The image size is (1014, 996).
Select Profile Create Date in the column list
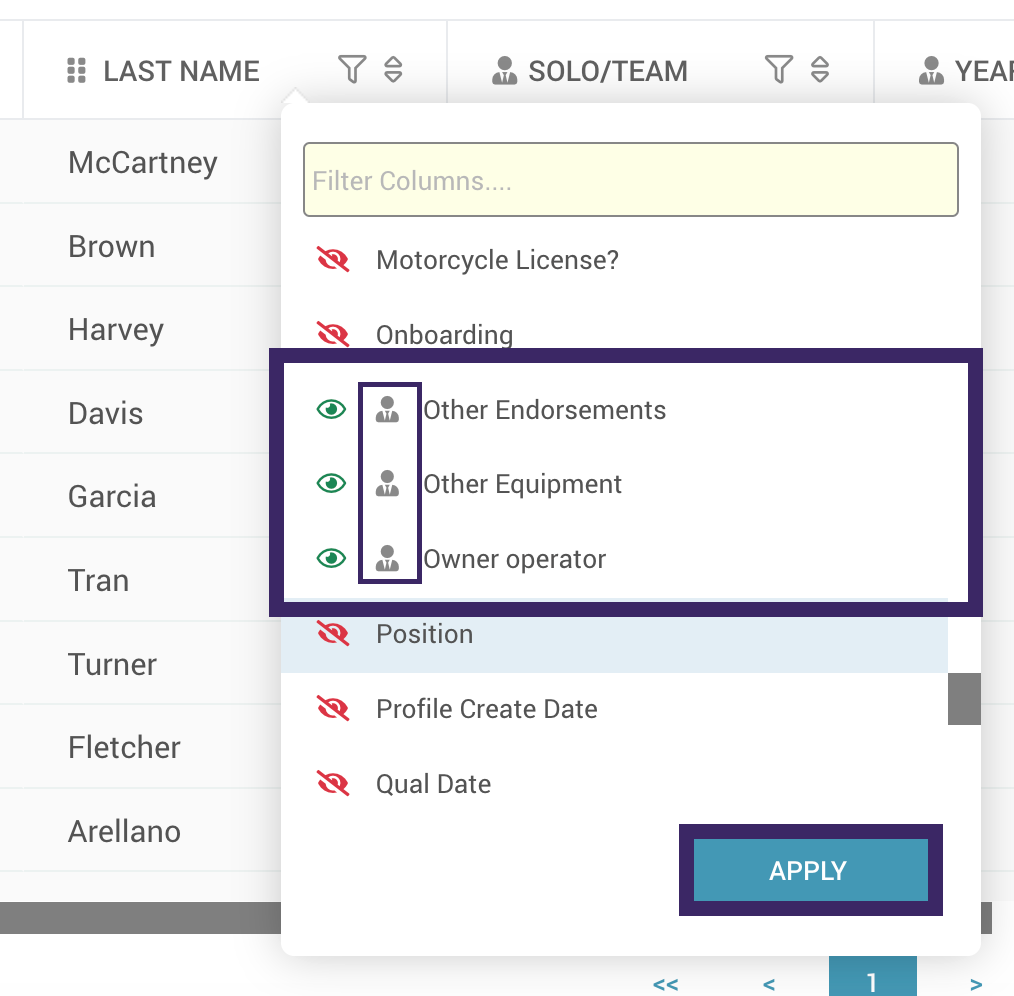[486, 709]
